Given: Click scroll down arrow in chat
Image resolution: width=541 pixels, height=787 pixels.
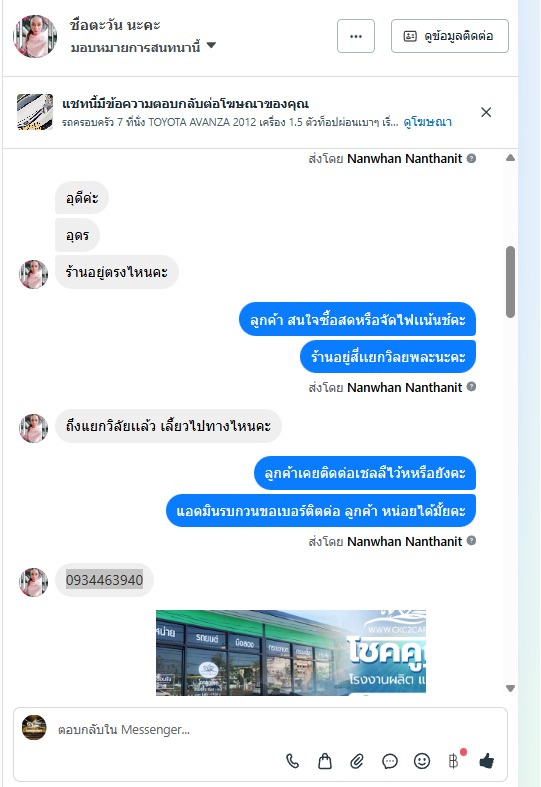Looking at the screenshot, I should pyautogui.click(x=510, y=689).
